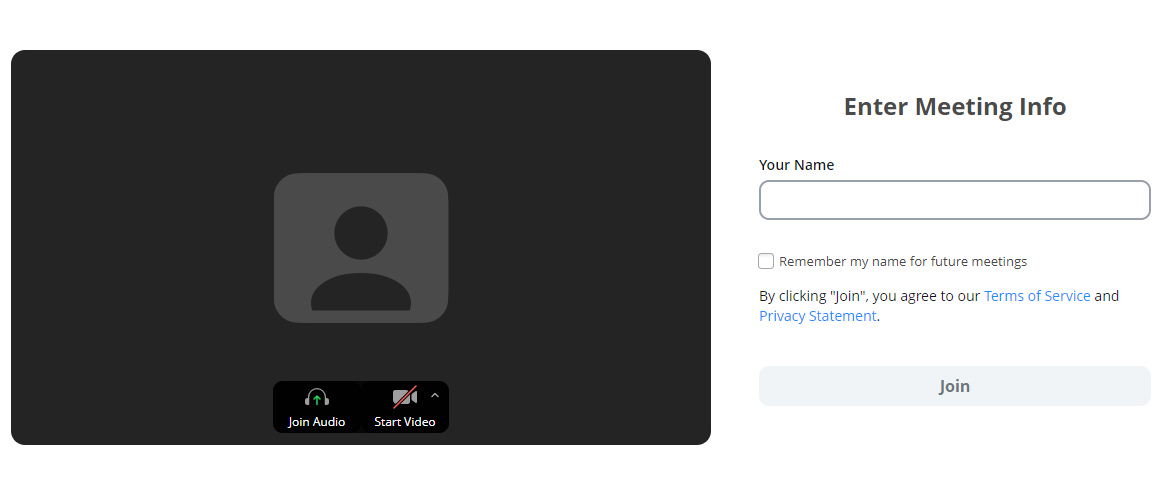
Task: Open the Terms of Service link
Action: 1037,296
